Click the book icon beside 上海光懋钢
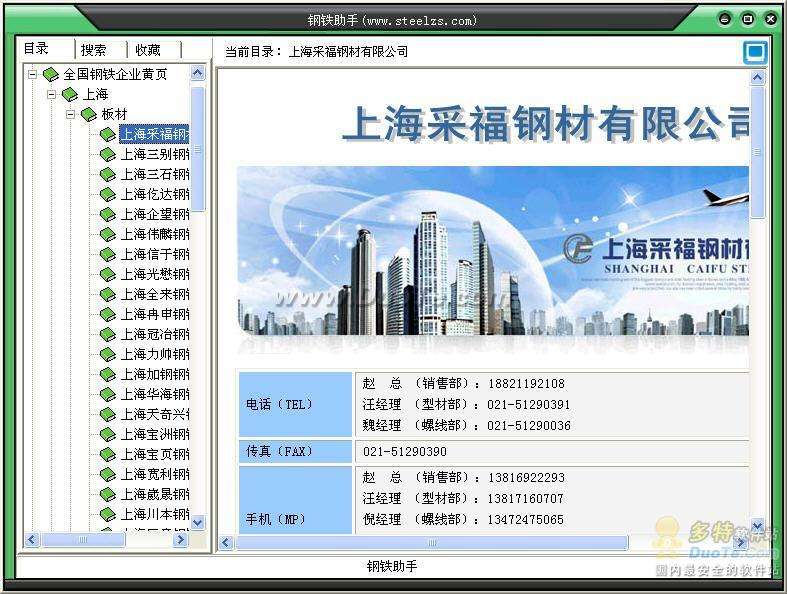Screen dimensions: 787x594 pyautogui.click(x=108, y=275)
